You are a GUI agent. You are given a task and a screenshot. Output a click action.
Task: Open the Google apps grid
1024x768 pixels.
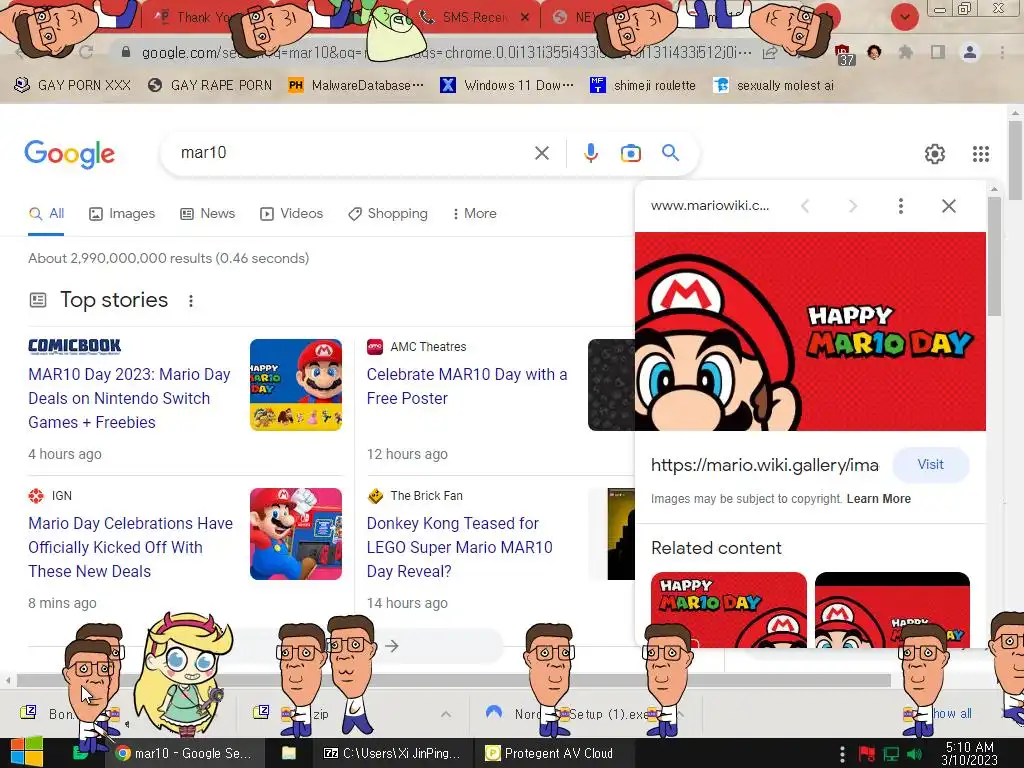[980, 153]
